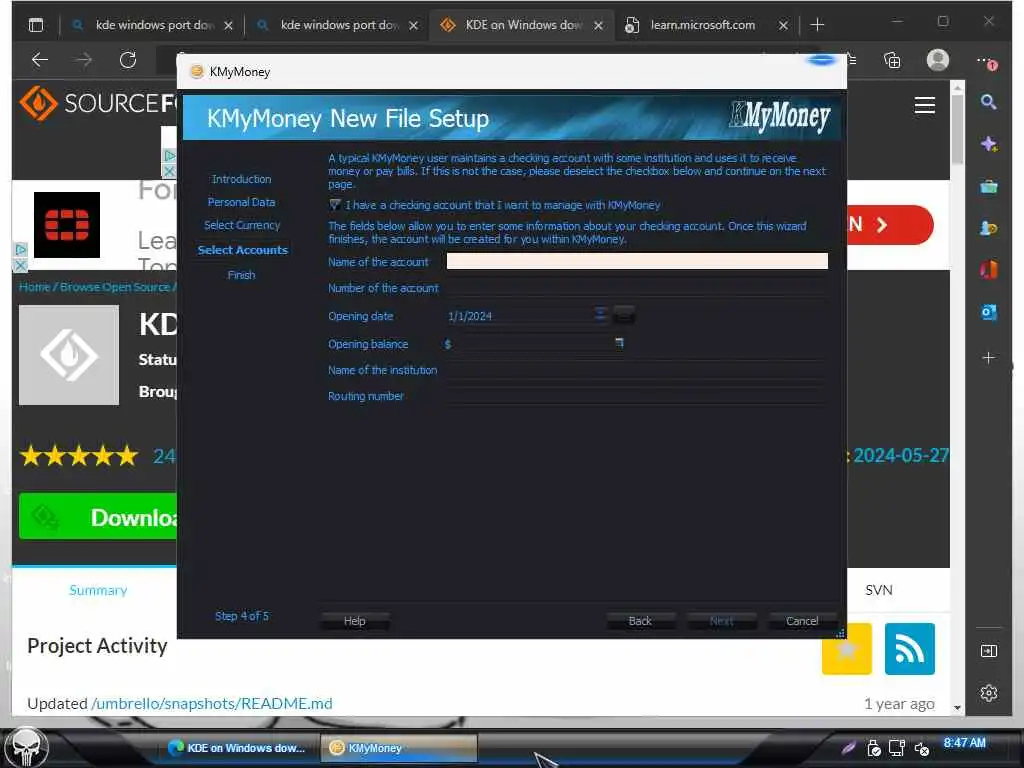This screenshot has height=768, width=1024.
Task: Click Home breadcrumb link on SourceForge
Action: [34, 287]
